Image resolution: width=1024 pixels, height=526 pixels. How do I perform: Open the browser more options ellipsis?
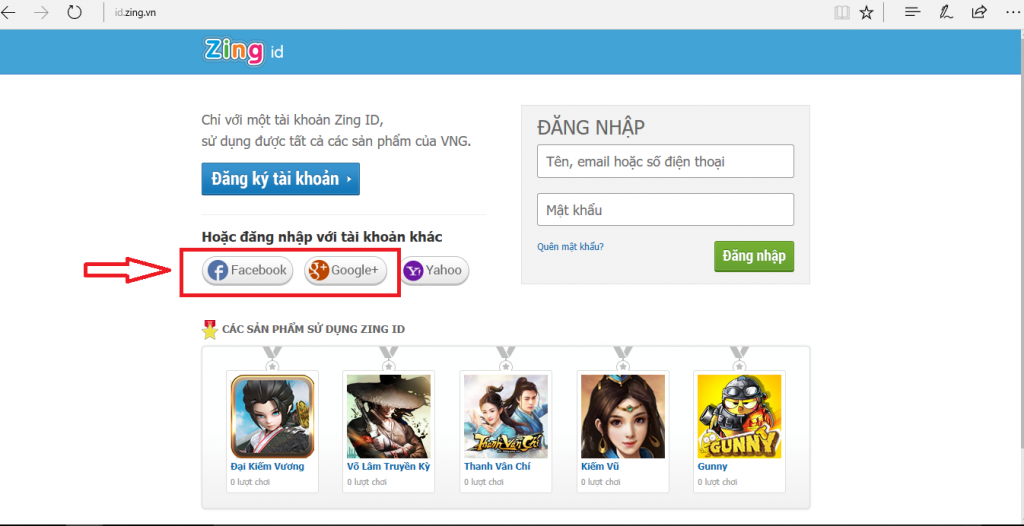tap(1013, 12)
